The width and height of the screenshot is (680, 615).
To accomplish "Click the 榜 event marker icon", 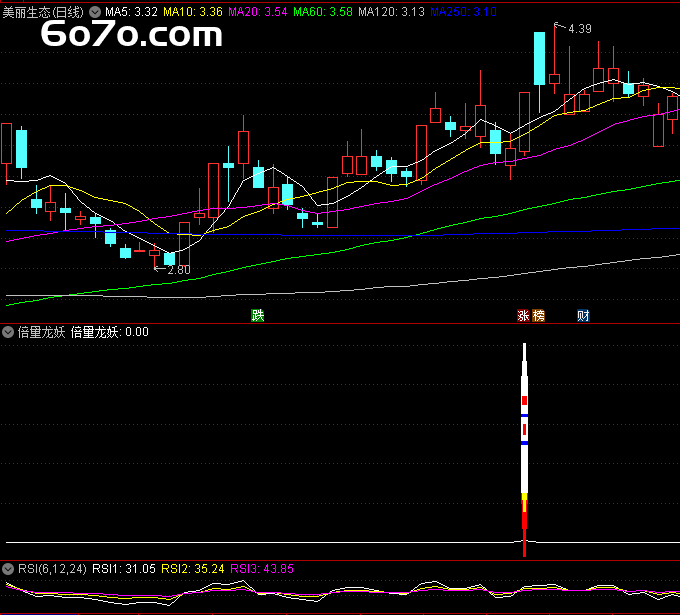I will click(x=538, y=315).
